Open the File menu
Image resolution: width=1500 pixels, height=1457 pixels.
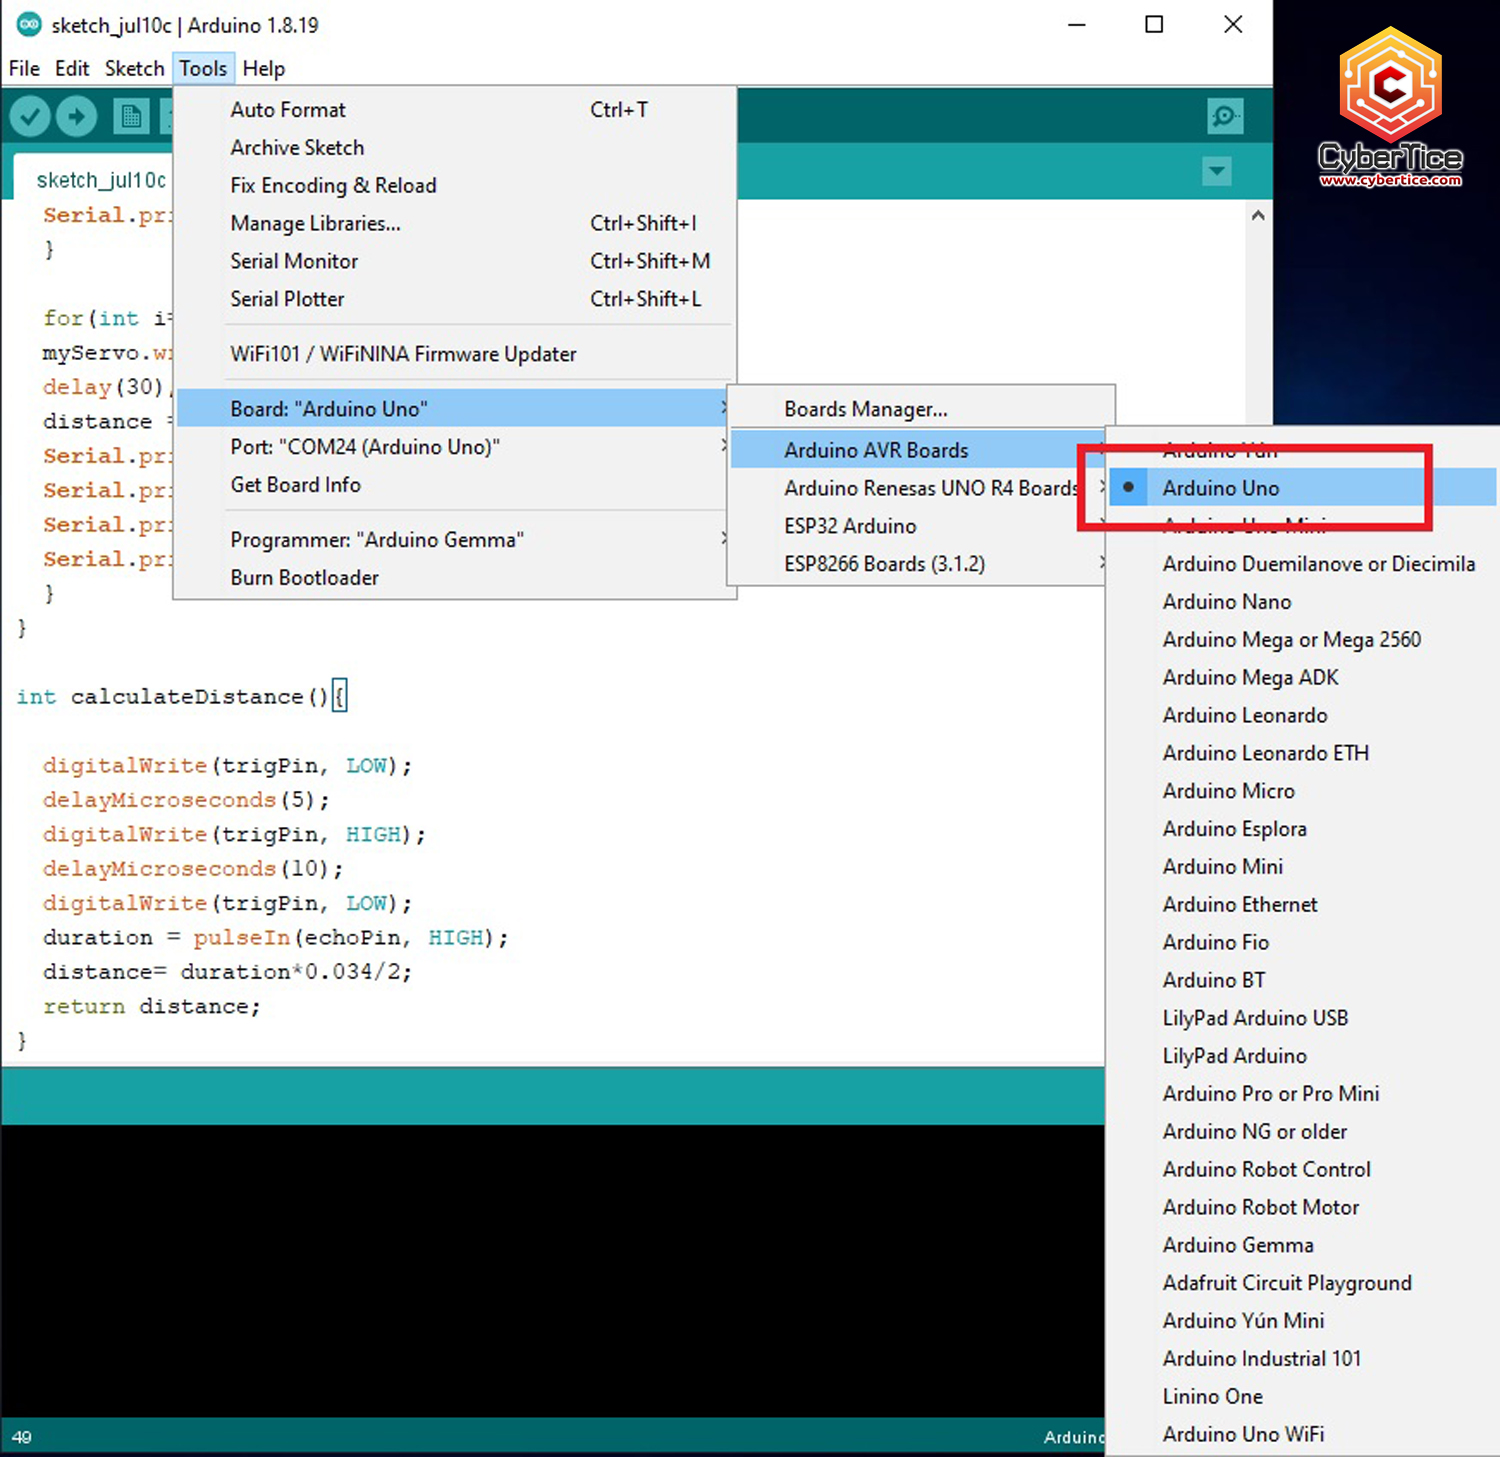(x=23, y=68)
